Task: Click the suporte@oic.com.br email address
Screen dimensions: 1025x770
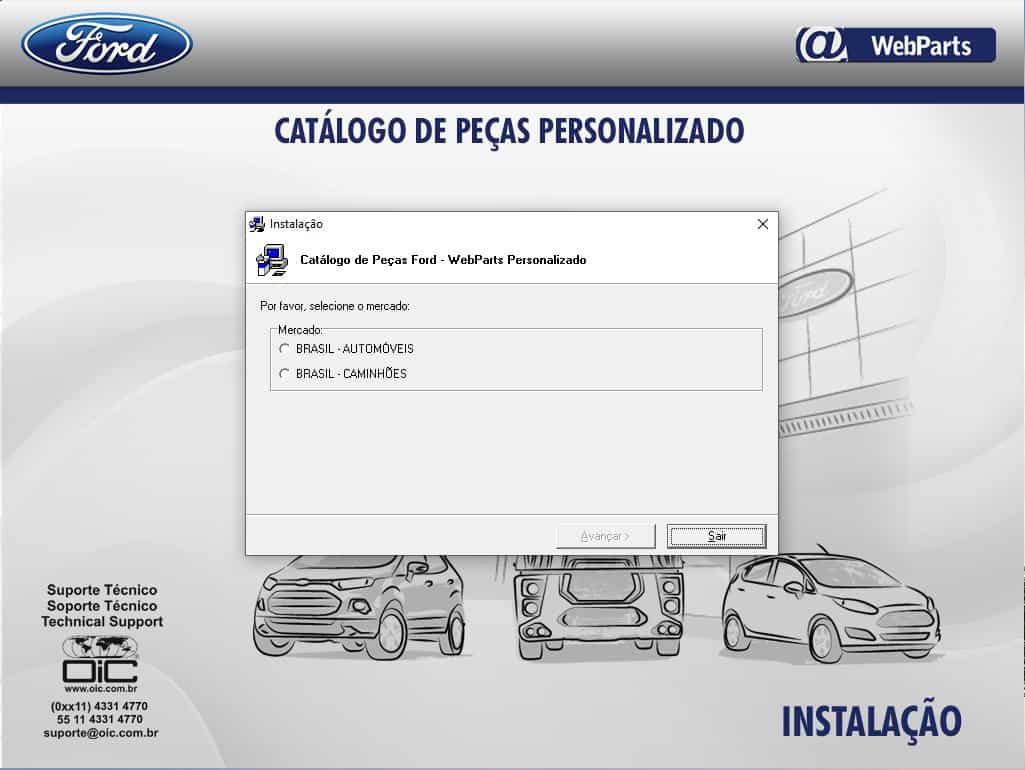Action: pos(102,733)
